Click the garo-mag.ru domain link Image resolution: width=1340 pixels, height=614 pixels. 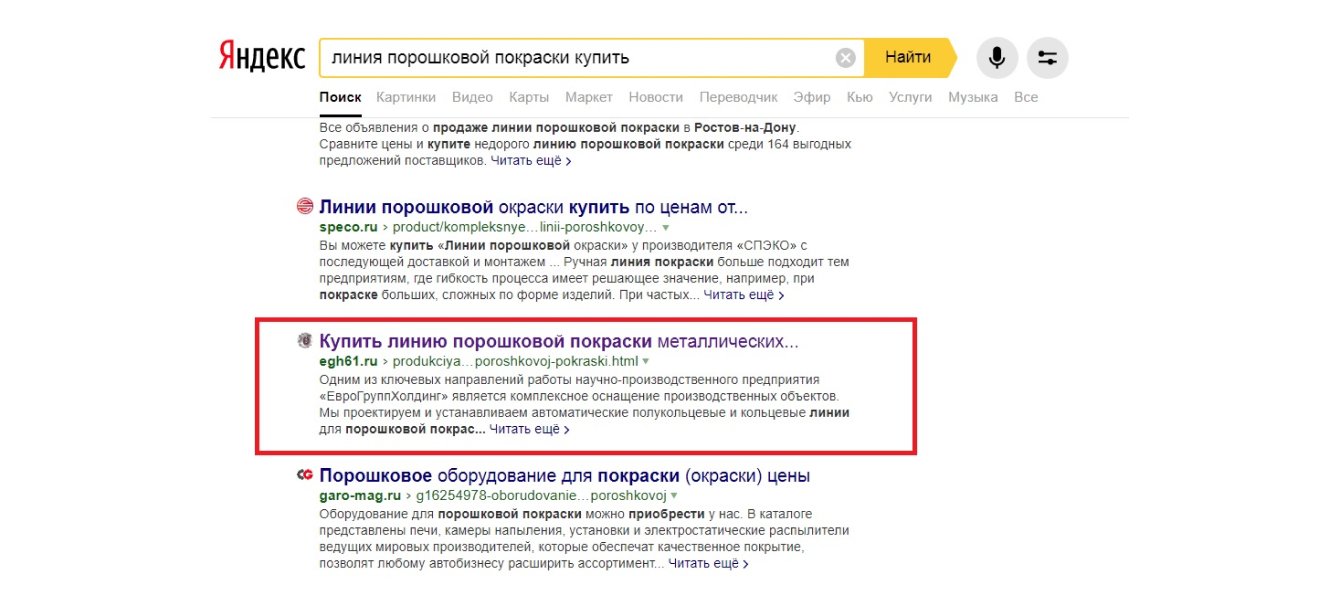click(x=360, y=495)
